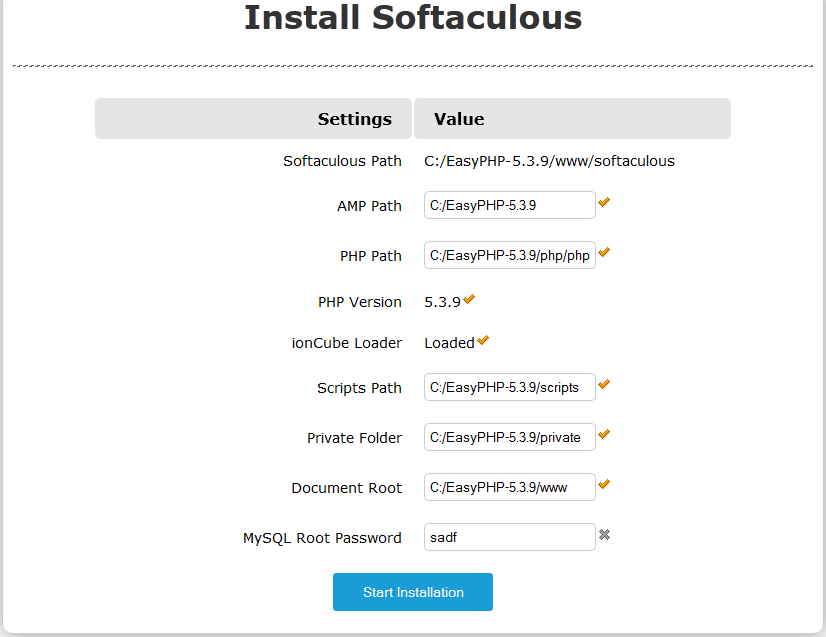Screen dimensions: 826x637
Task: Click the MySQL Root Password field
Action: pos(509,537)
